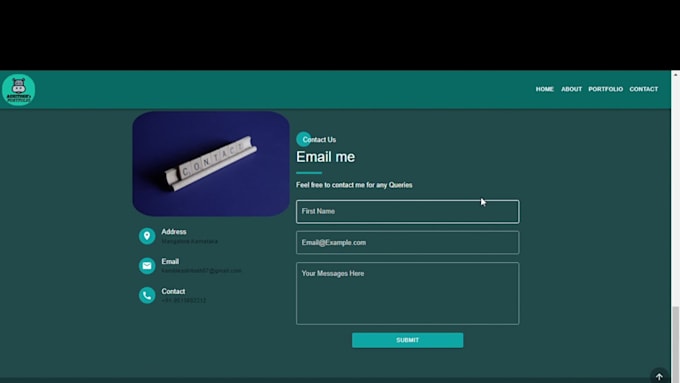Click the 'Address' label text

coord(174,232)
